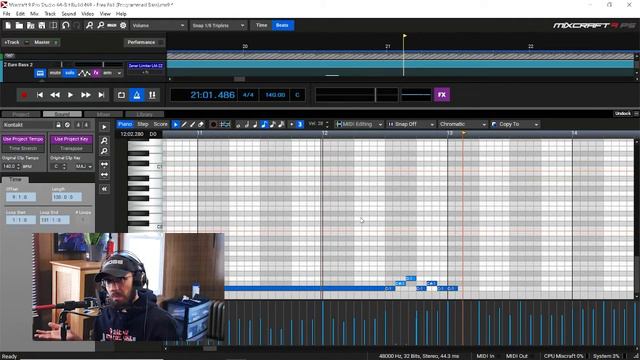Arm the Dark Bass 2 track for recording
640x360 pixels.
tap(107, 73)
